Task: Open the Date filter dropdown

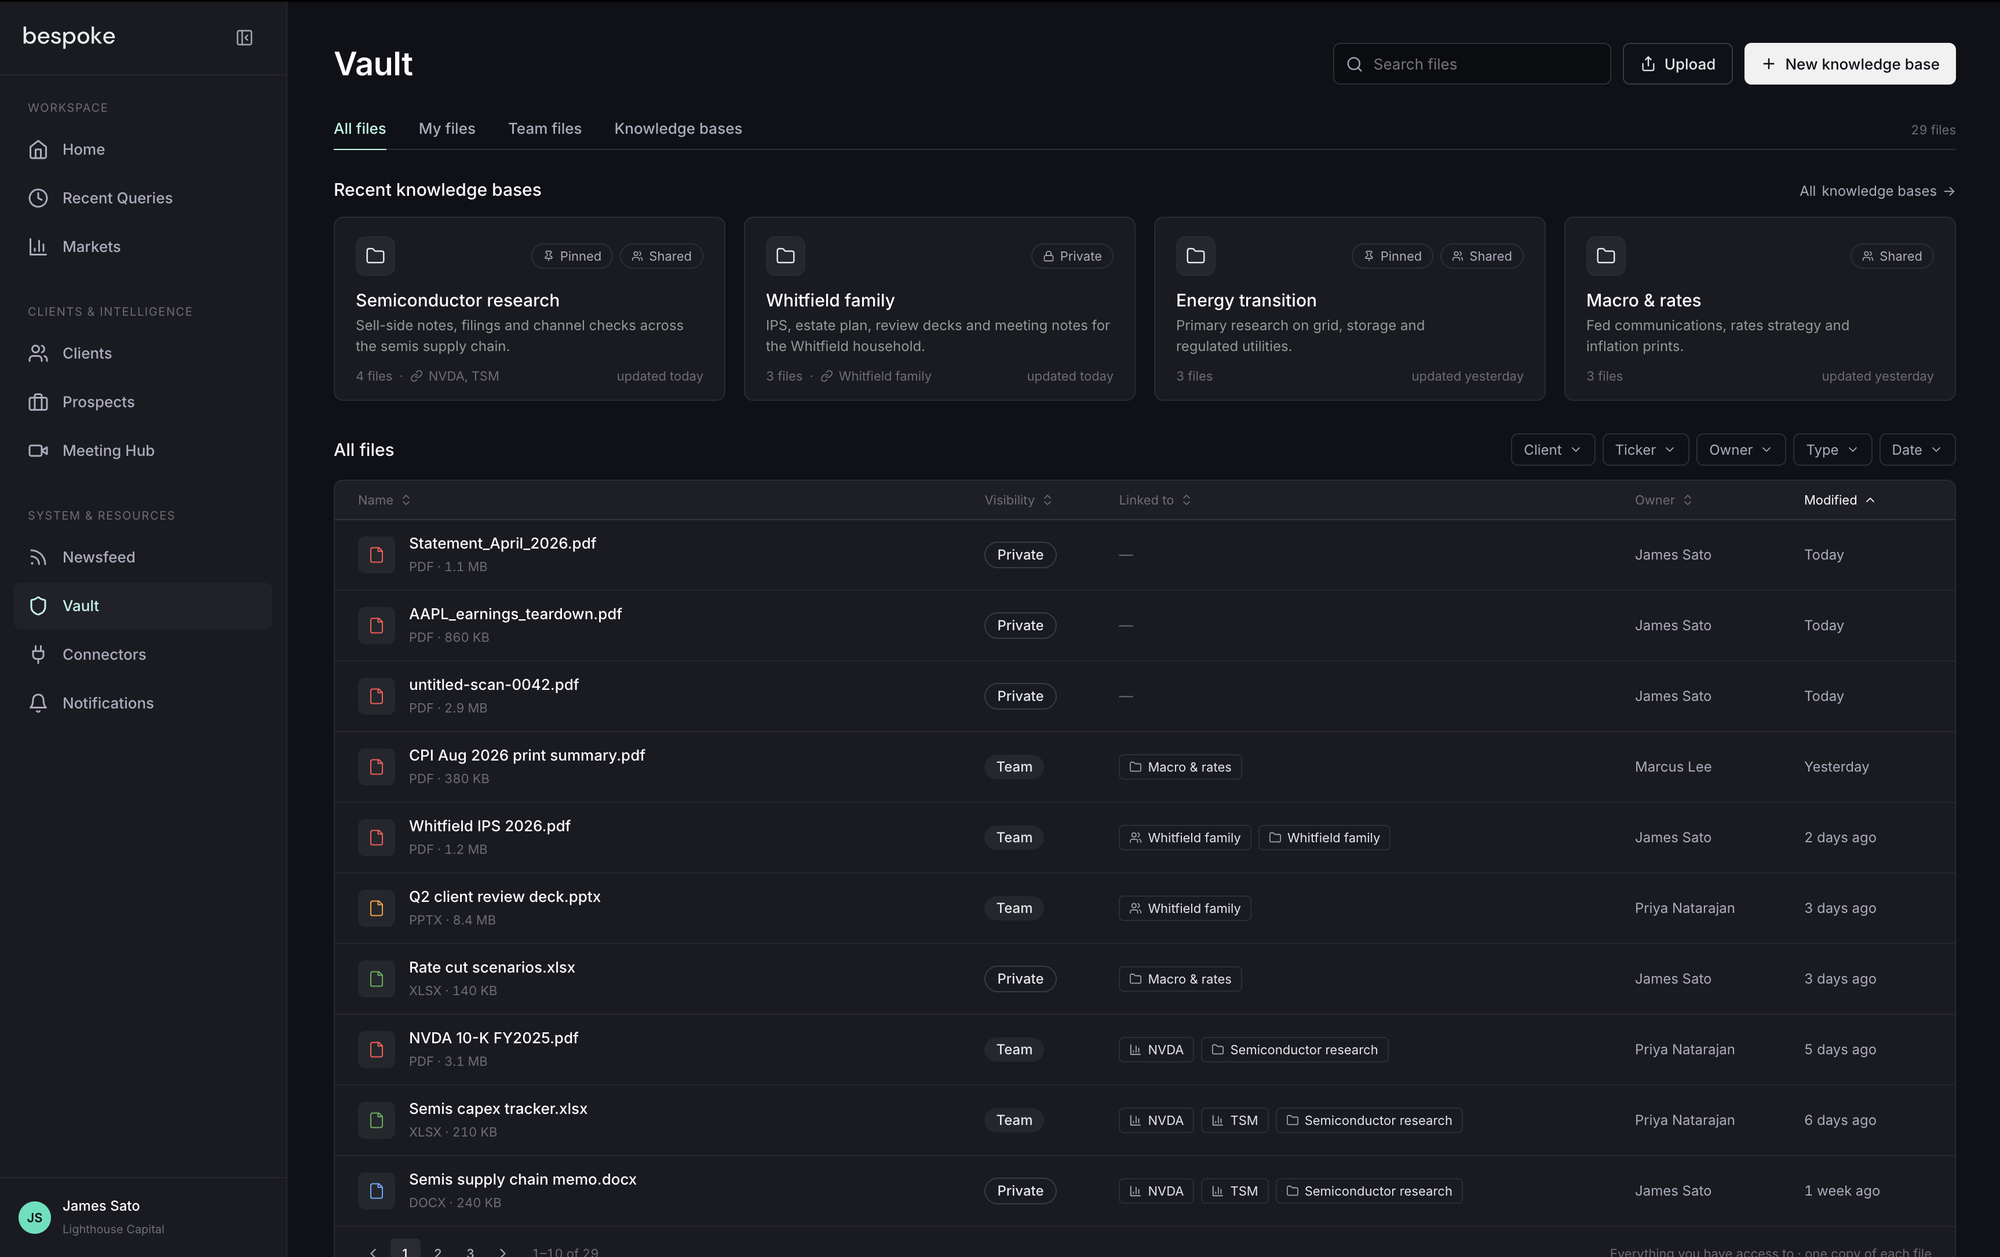Action: point(1916,450)
